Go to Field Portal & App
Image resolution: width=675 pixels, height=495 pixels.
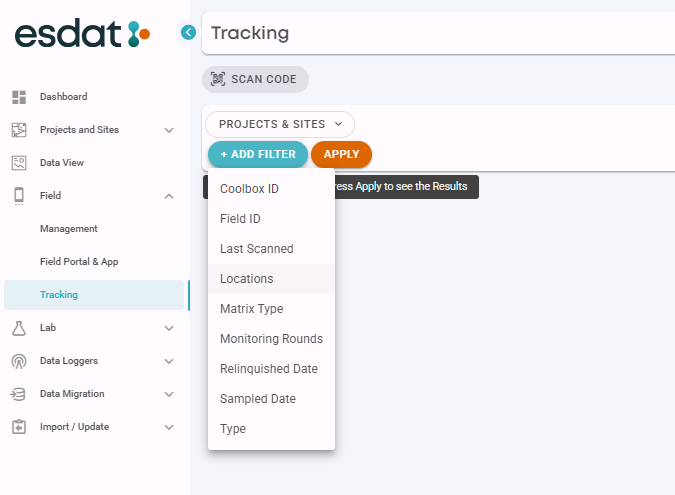[x=79, y=262]
